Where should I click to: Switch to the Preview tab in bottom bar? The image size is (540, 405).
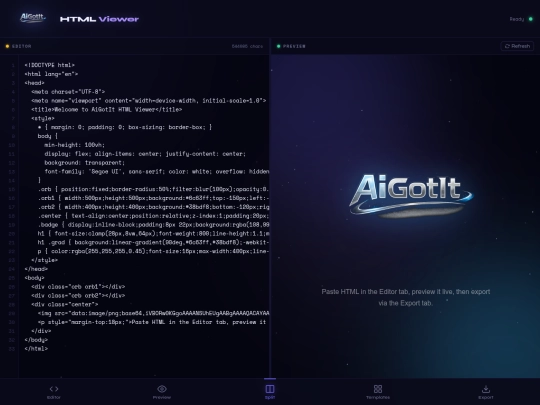(162, 392)
